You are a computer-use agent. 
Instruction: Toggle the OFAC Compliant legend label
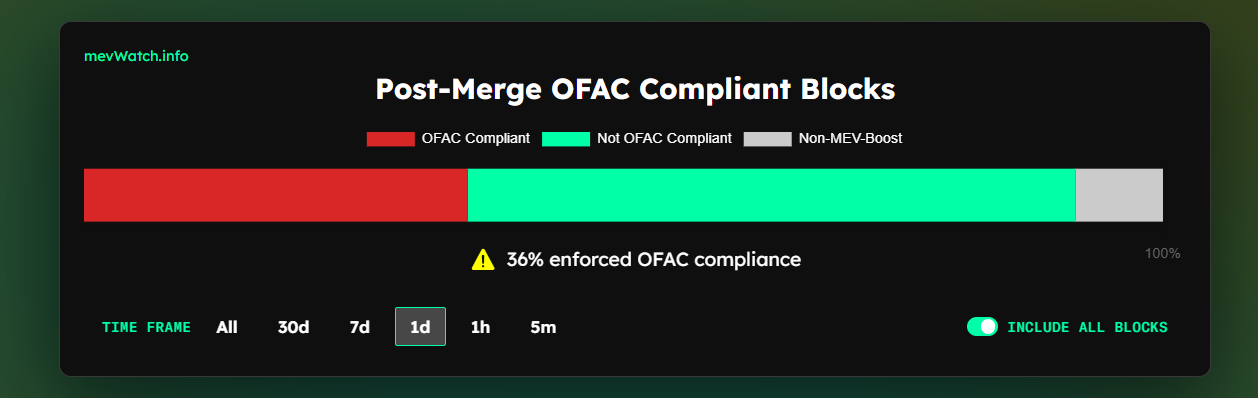[476, 138]
